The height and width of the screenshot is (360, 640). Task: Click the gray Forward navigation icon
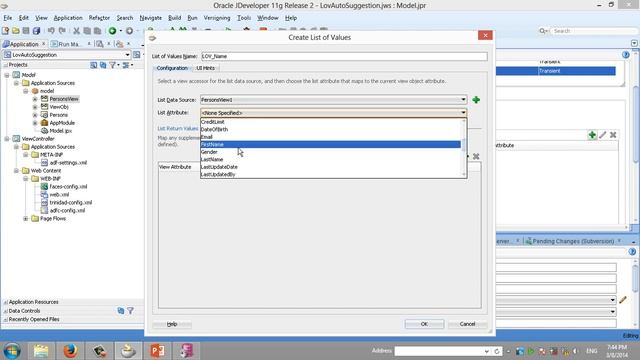point(129,31)
